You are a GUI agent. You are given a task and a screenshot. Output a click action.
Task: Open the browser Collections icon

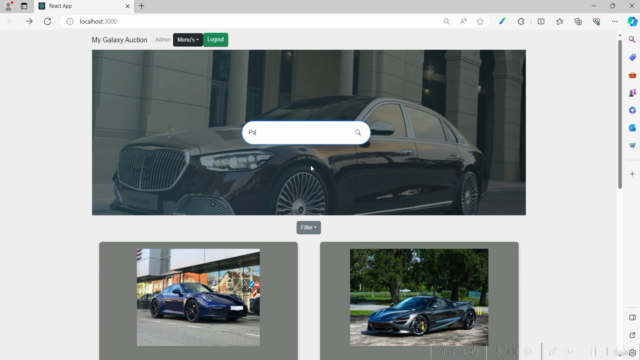click(x=578, y=22)
